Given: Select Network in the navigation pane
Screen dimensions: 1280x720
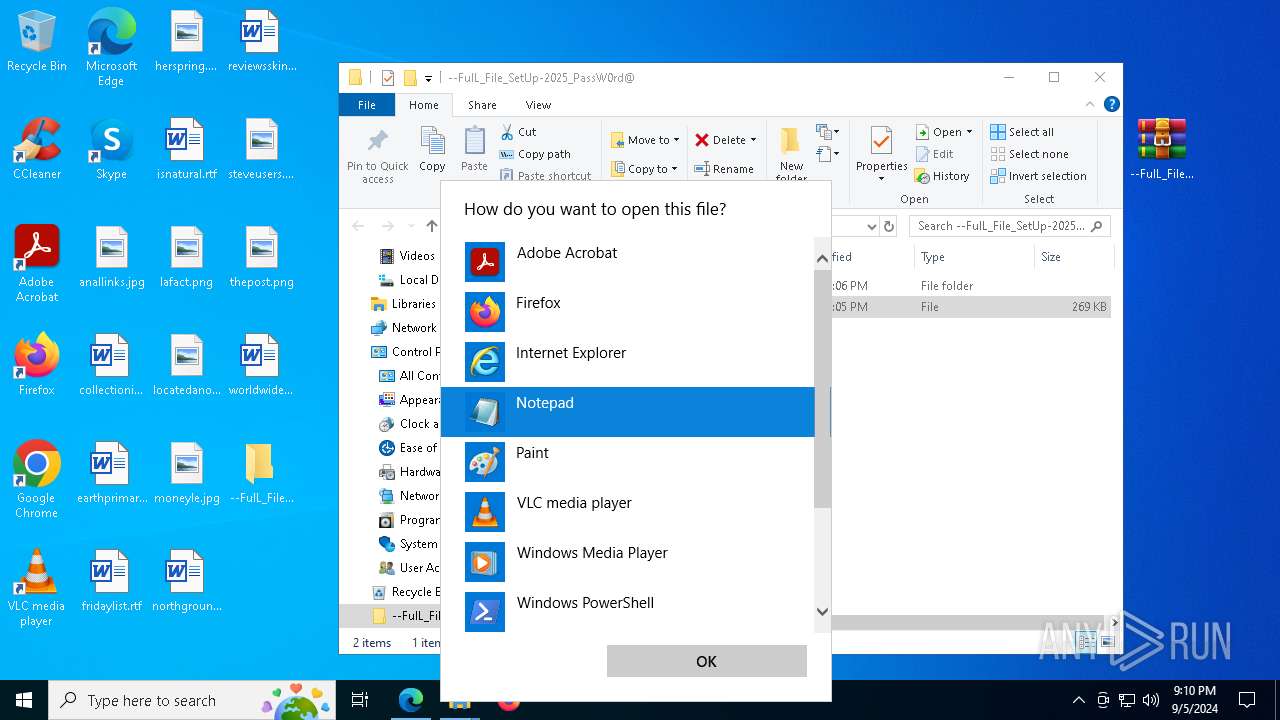Looking at the screenshot, I should (x=404, y=328).
